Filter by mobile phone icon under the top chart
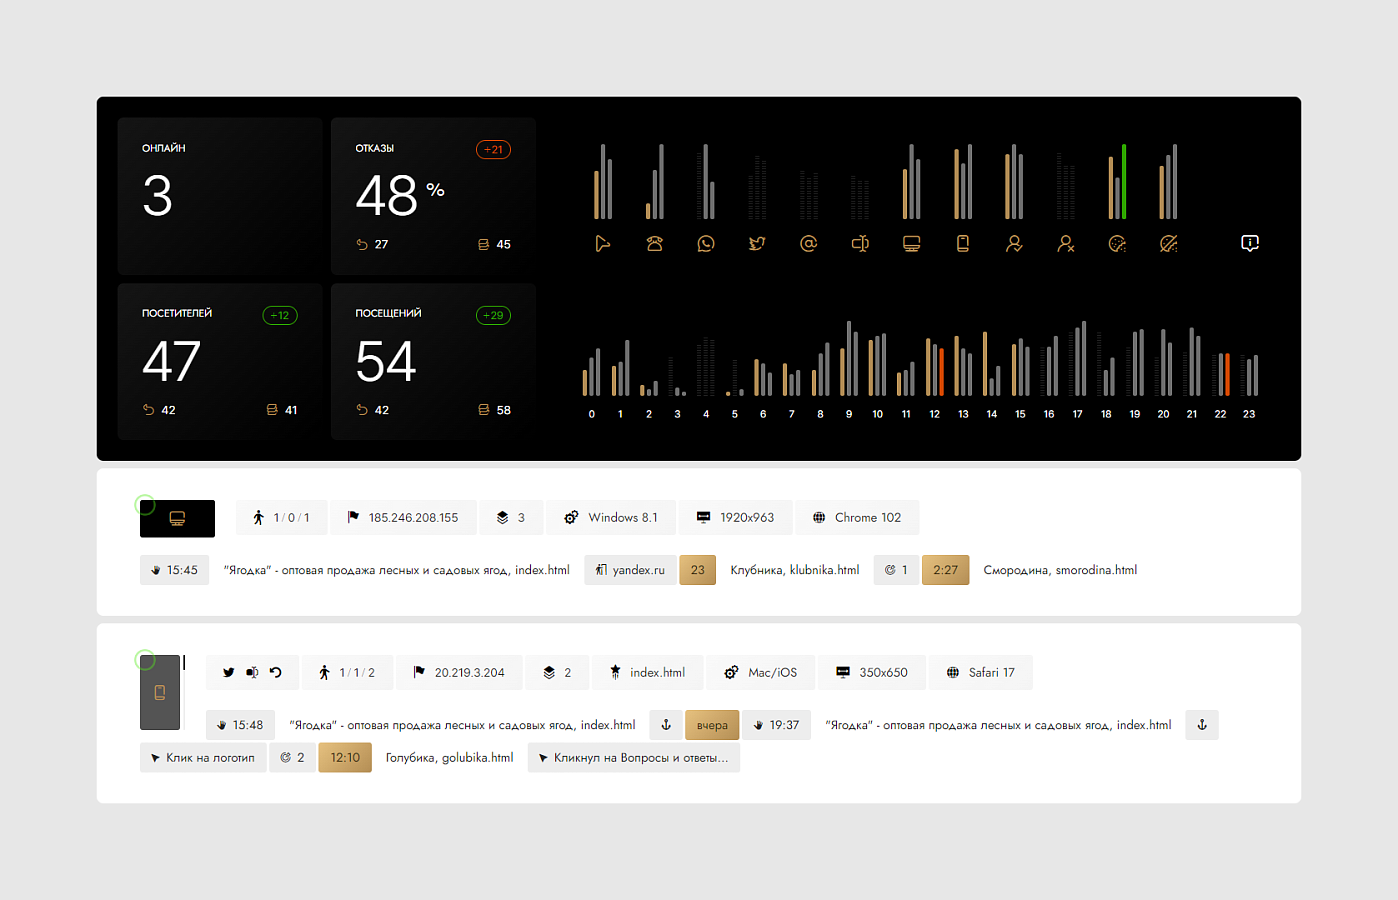This screenshot has height=900, width=1398. pyautogui.click(x=963, y=243)
